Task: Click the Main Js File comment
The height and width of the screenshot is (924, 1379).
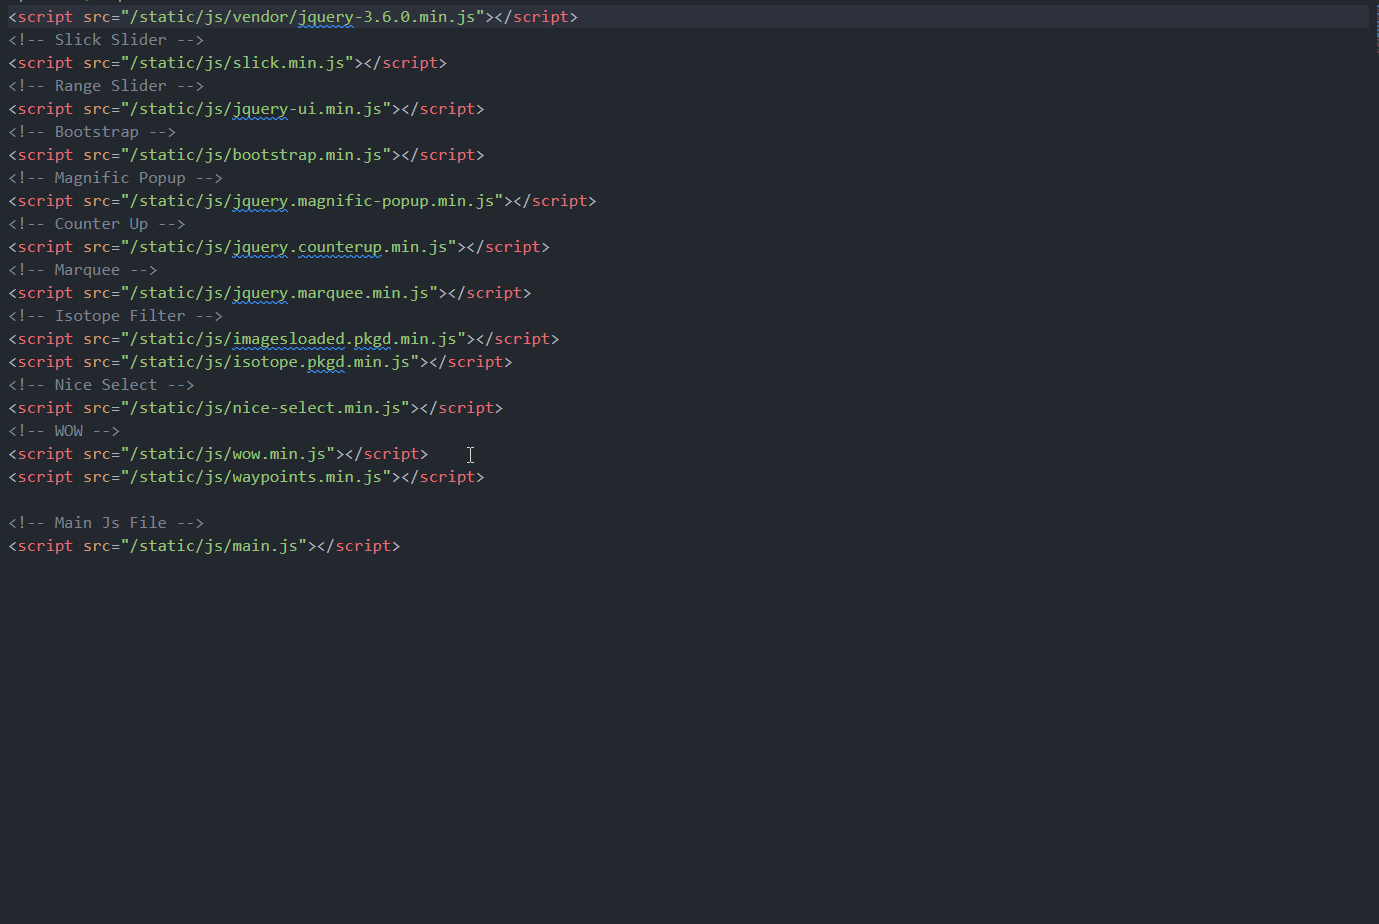Action: click(x=106, y=523)
